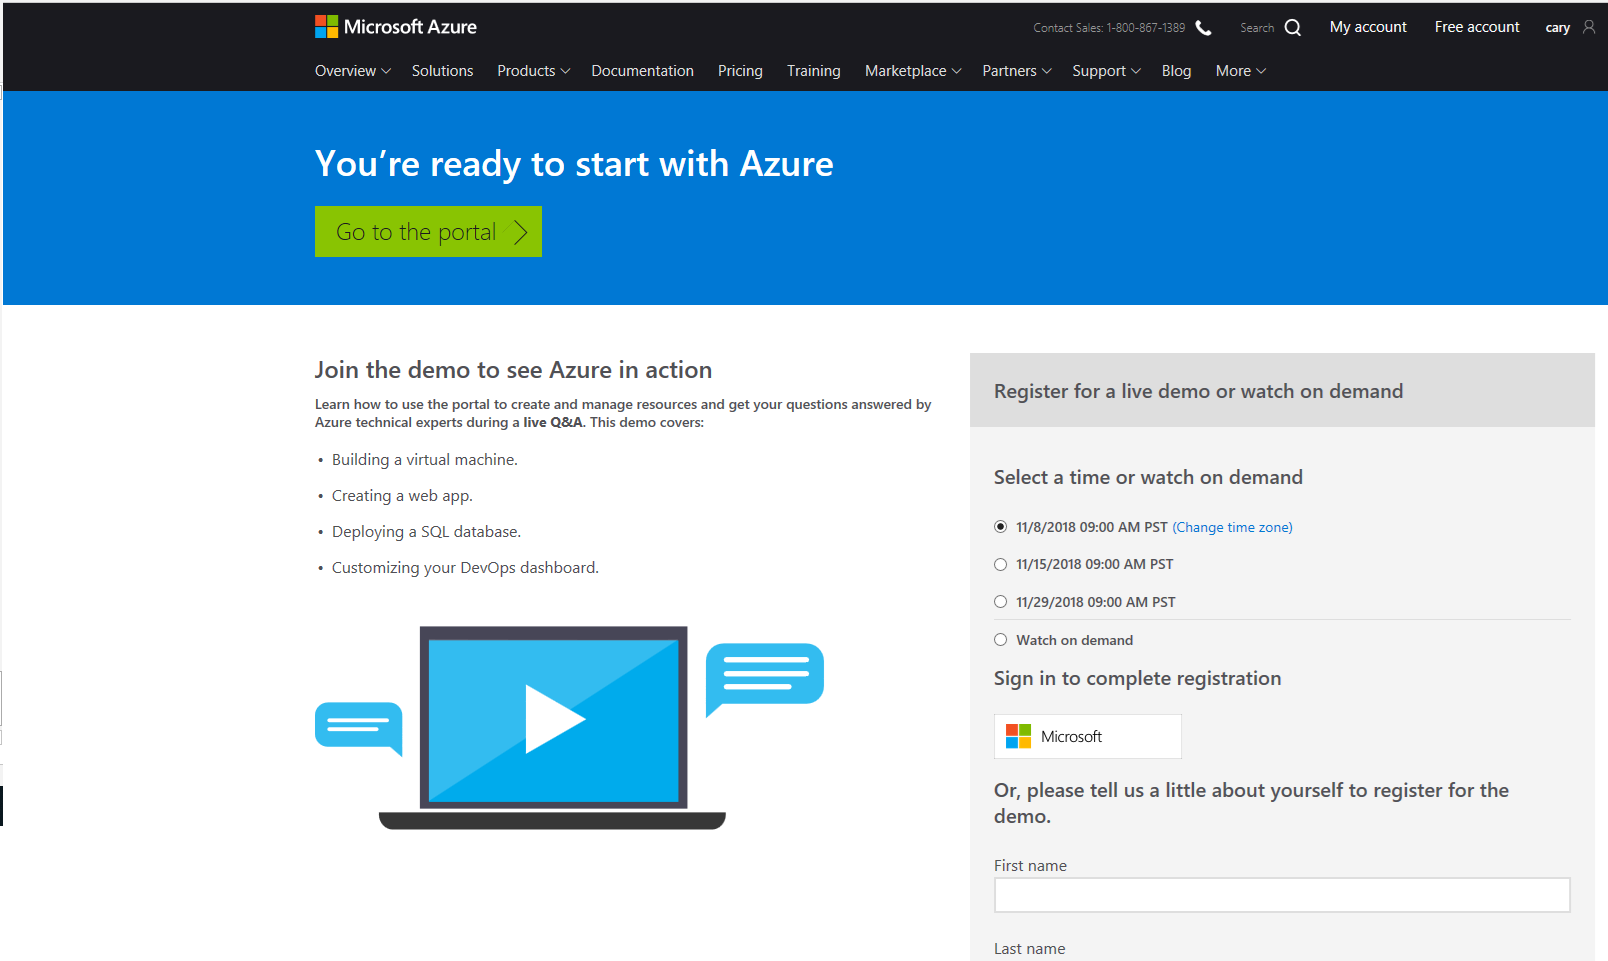Click the Go to the portal button
Image resolution: width=1608 pixels, height=961 pixels.
tap(428, 232)
